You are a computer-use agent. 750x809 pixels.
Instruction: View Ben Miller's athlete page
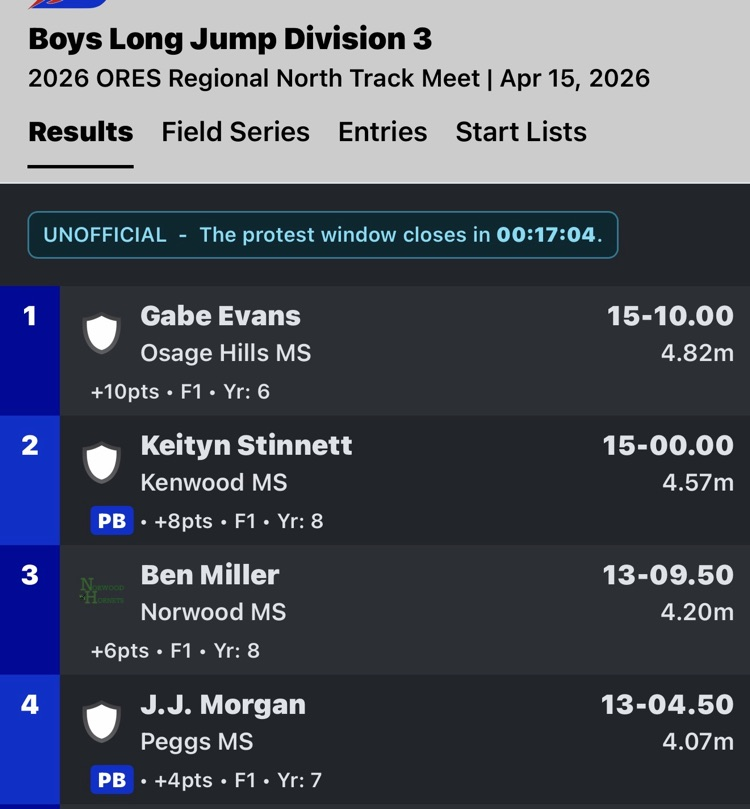click(x=210, y=575)
